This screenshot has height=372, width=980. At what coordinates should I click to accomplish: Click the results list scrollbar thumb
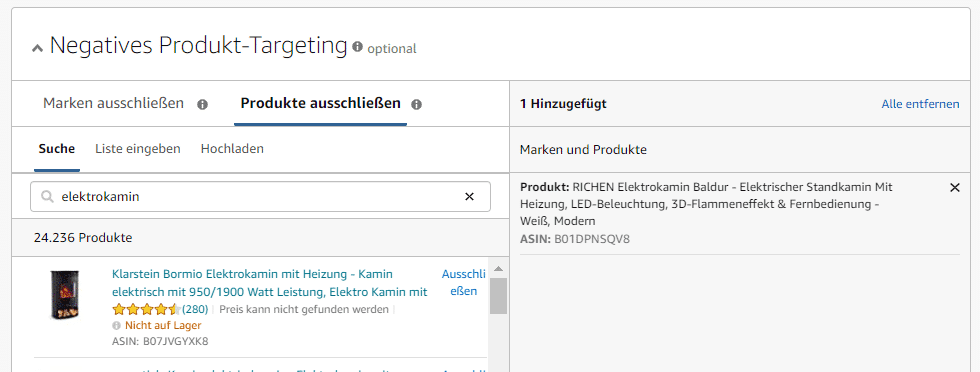coord(498,296)
